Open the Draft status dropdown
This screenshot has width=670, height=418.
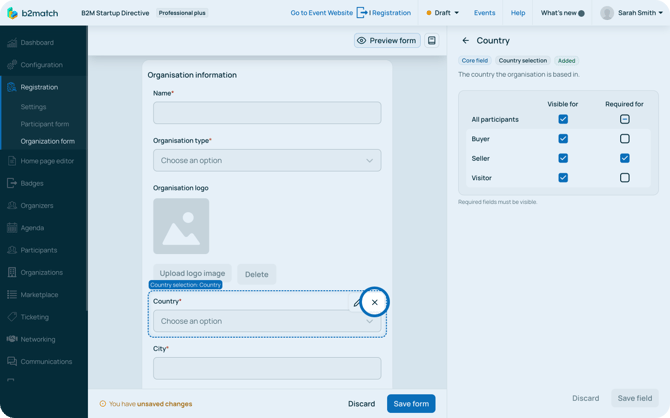[443, 13]
